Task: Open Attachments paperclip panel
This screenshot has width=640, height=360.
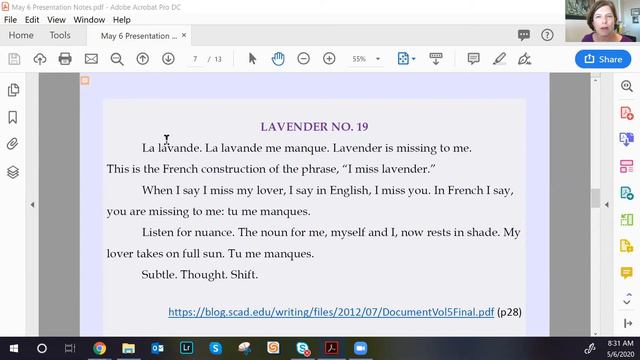Action: (x=13, y=144)
